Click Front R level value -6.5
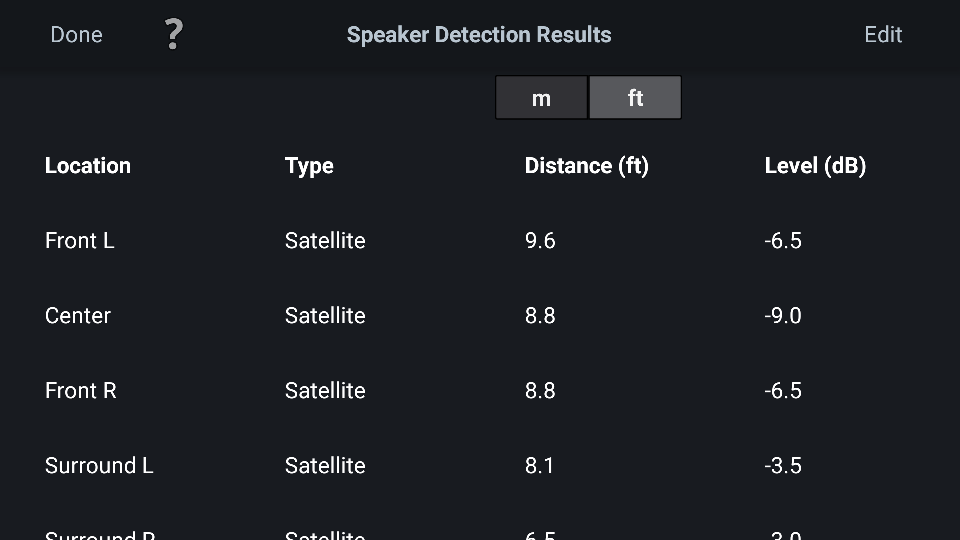This screenshot has height=540, width=960. 783,391
